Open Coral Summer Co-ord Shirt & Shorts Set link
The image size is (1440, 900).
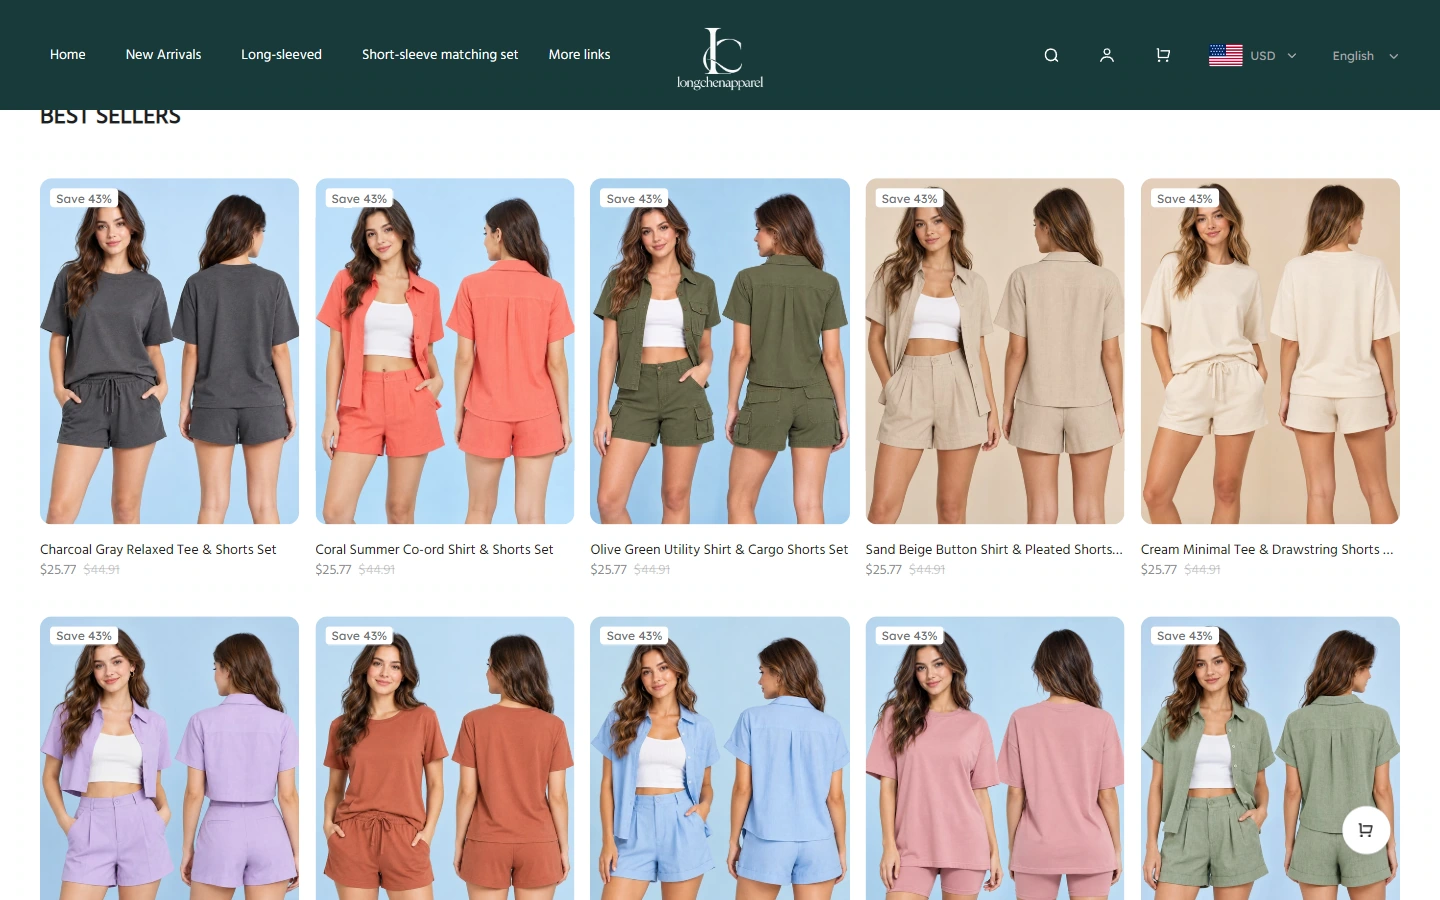tap(434, 549)
